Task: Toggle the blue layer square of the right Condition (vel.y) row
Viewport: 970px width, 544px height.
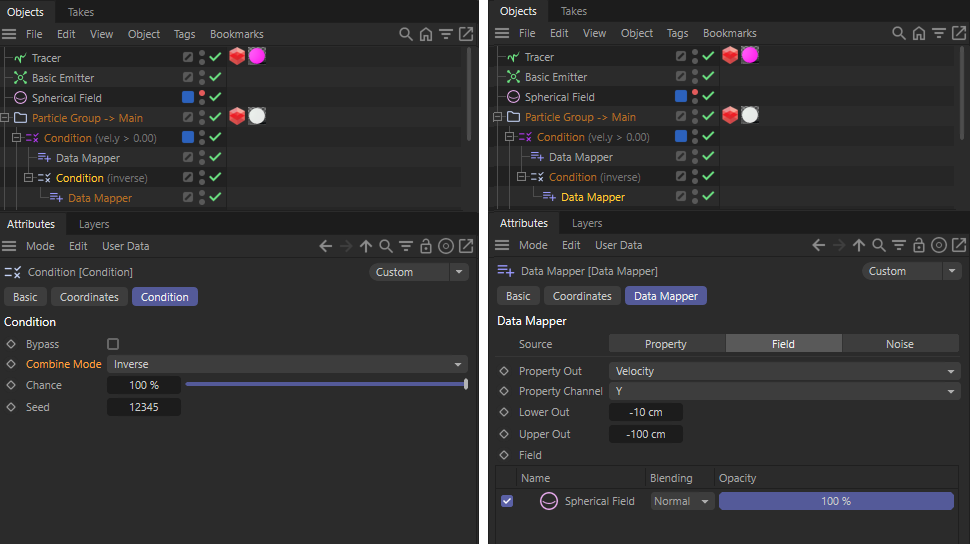Action: (681, 136)
